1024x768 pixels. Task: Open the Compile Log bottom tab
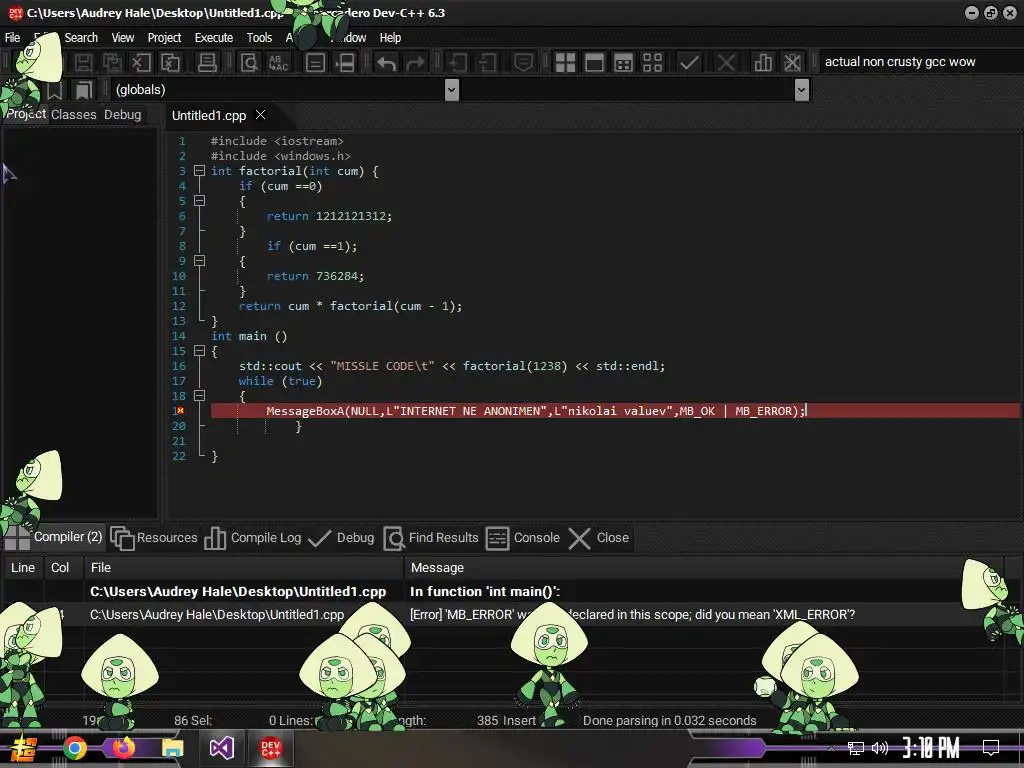tap(253, 538)
